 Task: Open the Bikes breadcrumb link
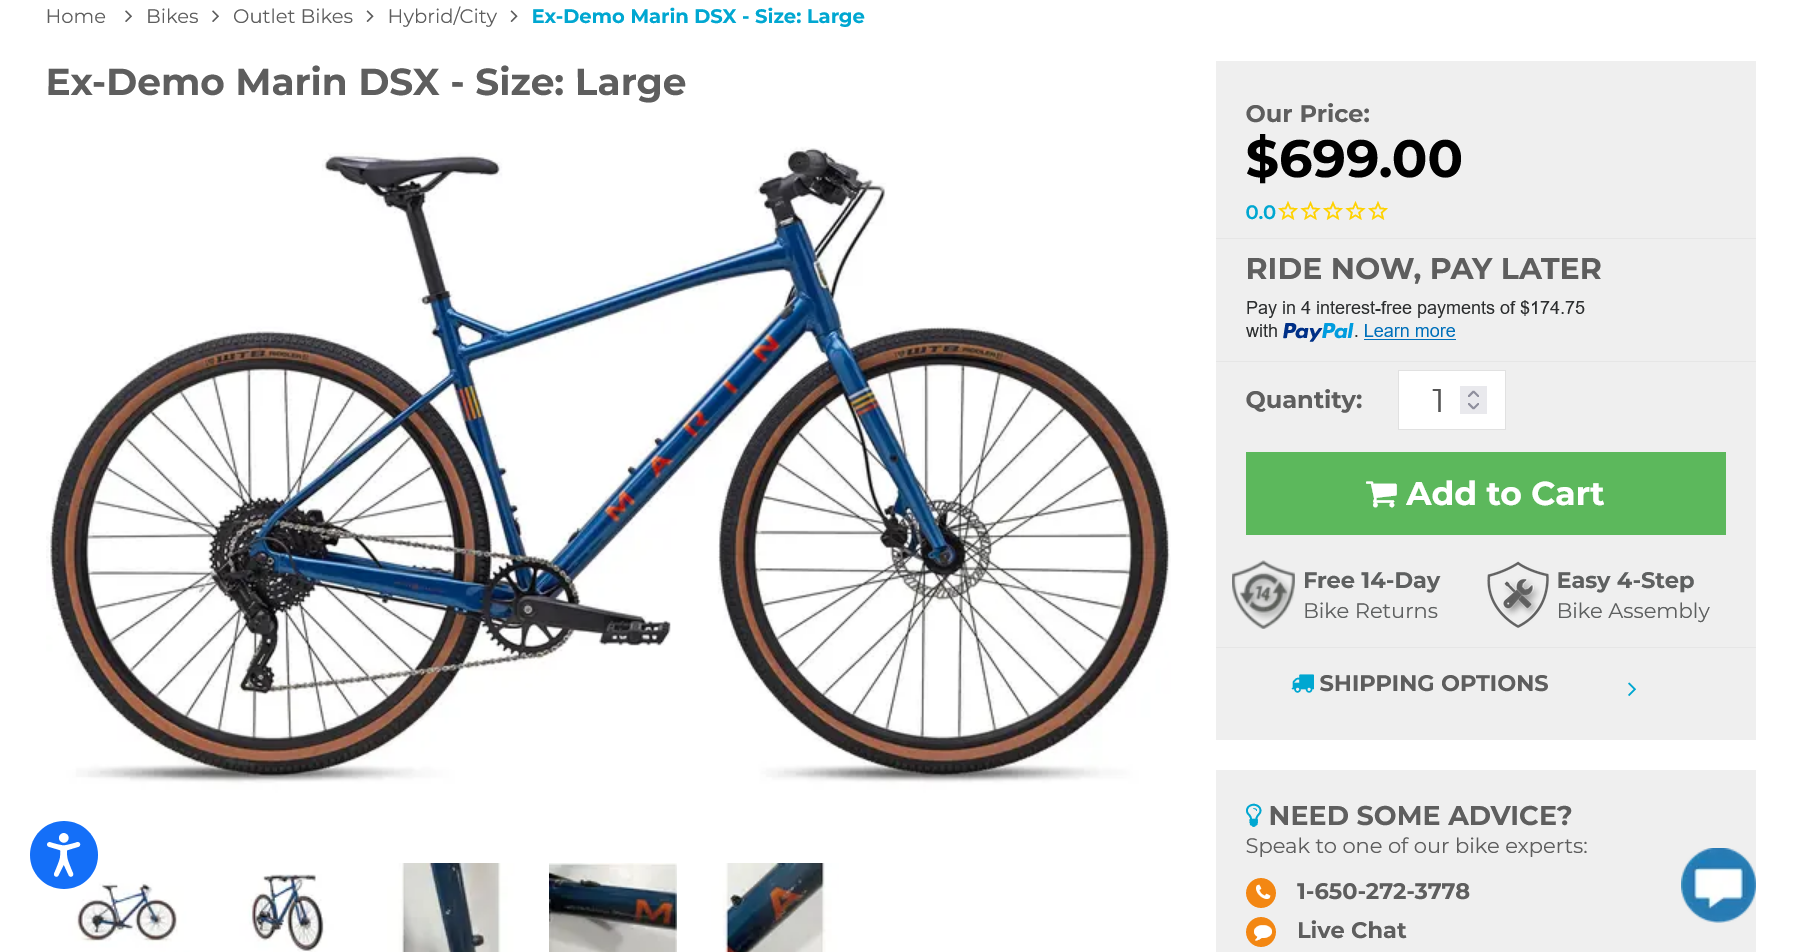click(172, 17)
